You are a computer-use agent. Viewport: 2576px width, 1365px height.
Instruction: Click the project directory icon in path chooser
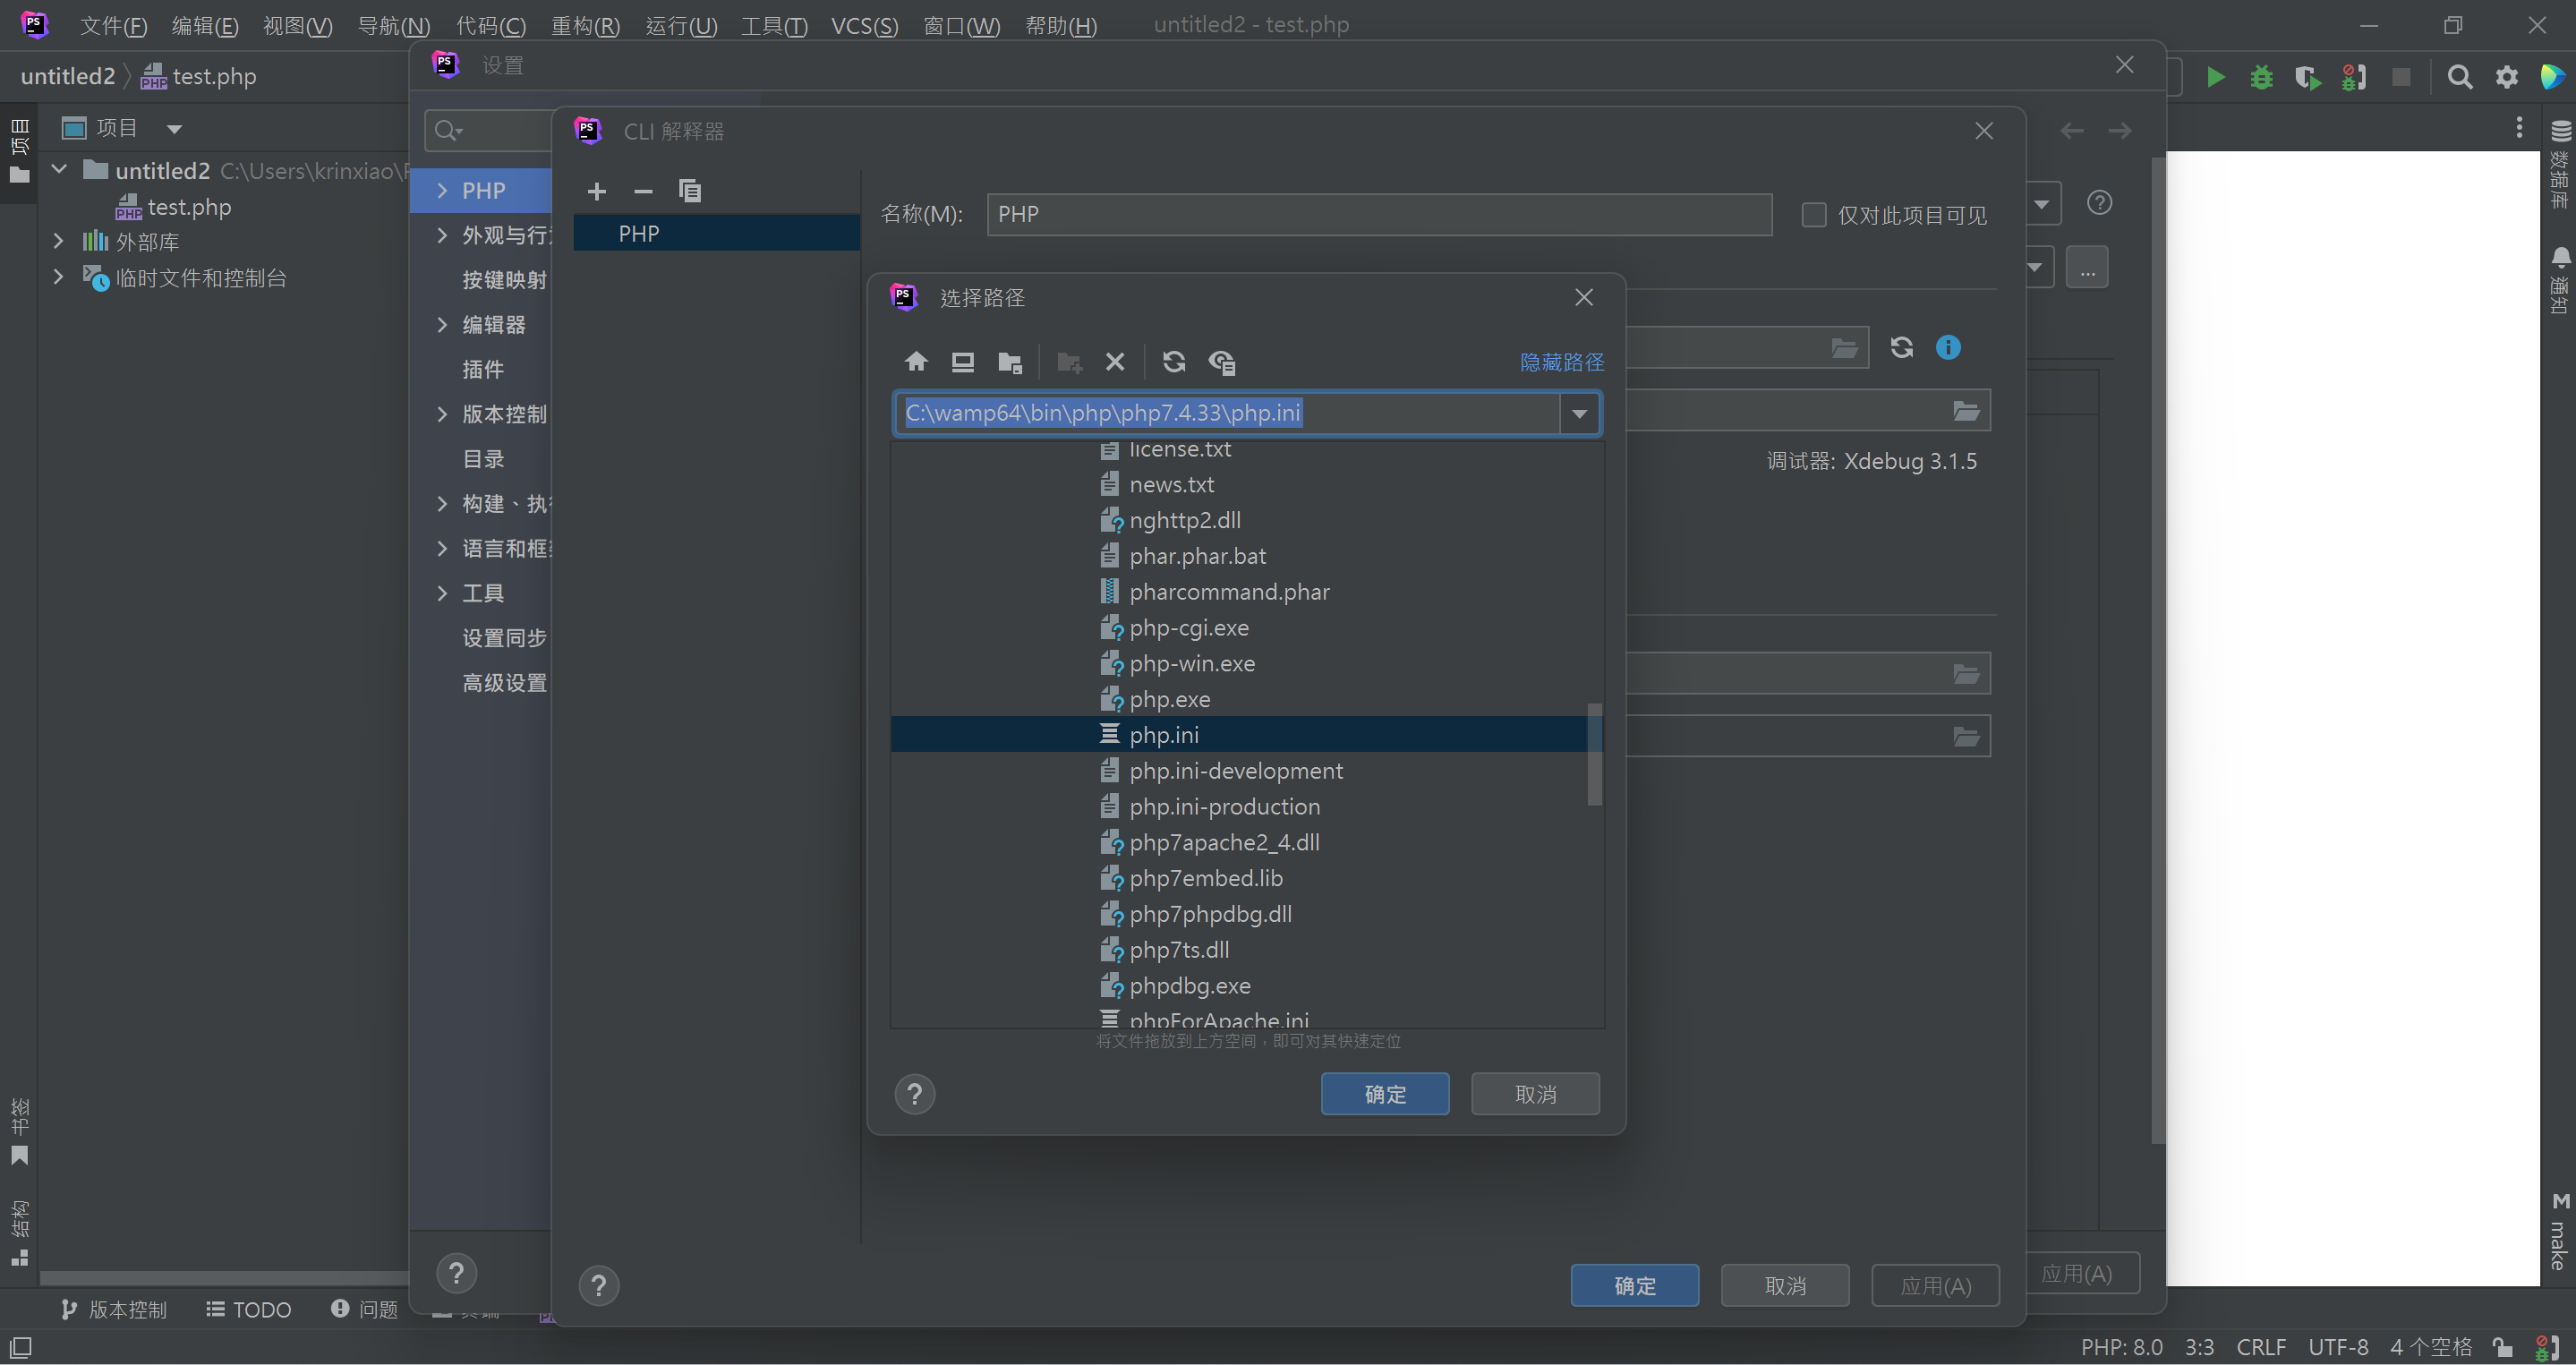coord(1010,362)
